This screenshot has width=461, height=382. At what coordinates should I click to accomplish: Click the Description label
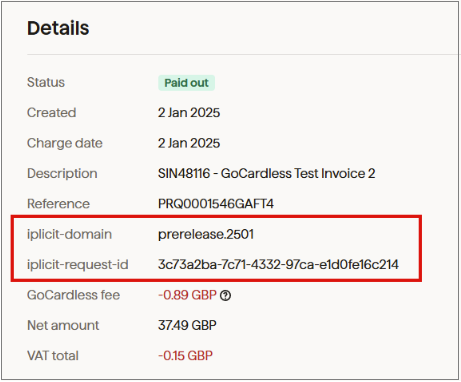62,173
